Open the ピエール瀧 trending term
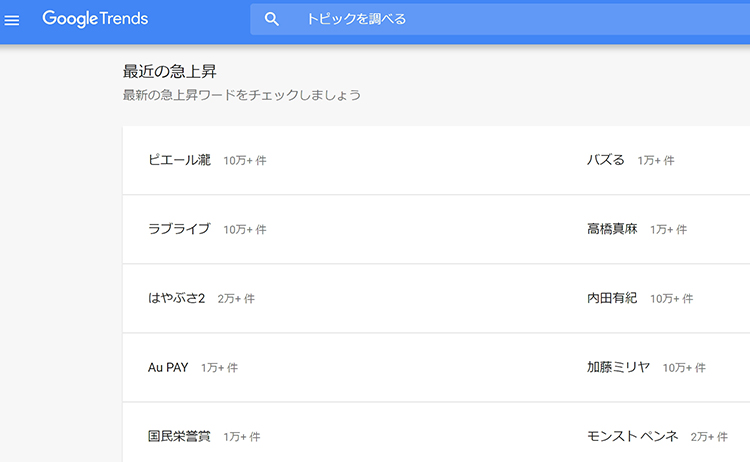The height and width of the screenshot is (462, 750). pyautogui.click(x=179, y=160)
